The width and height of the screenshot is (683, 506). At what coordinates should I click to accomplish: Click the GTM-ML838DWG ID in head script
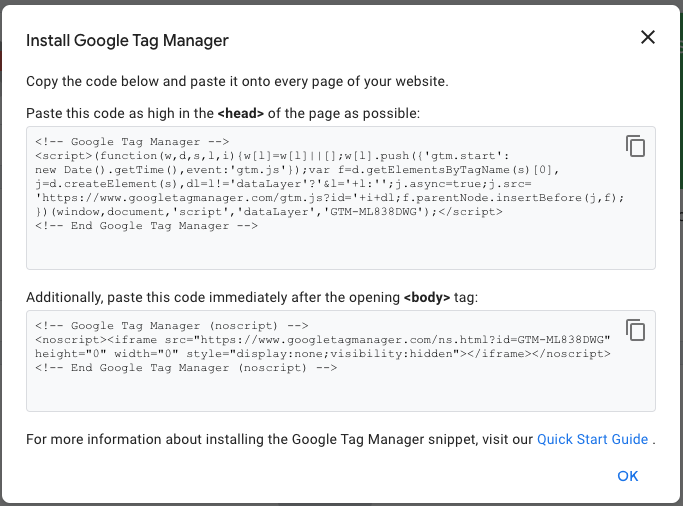371,212
